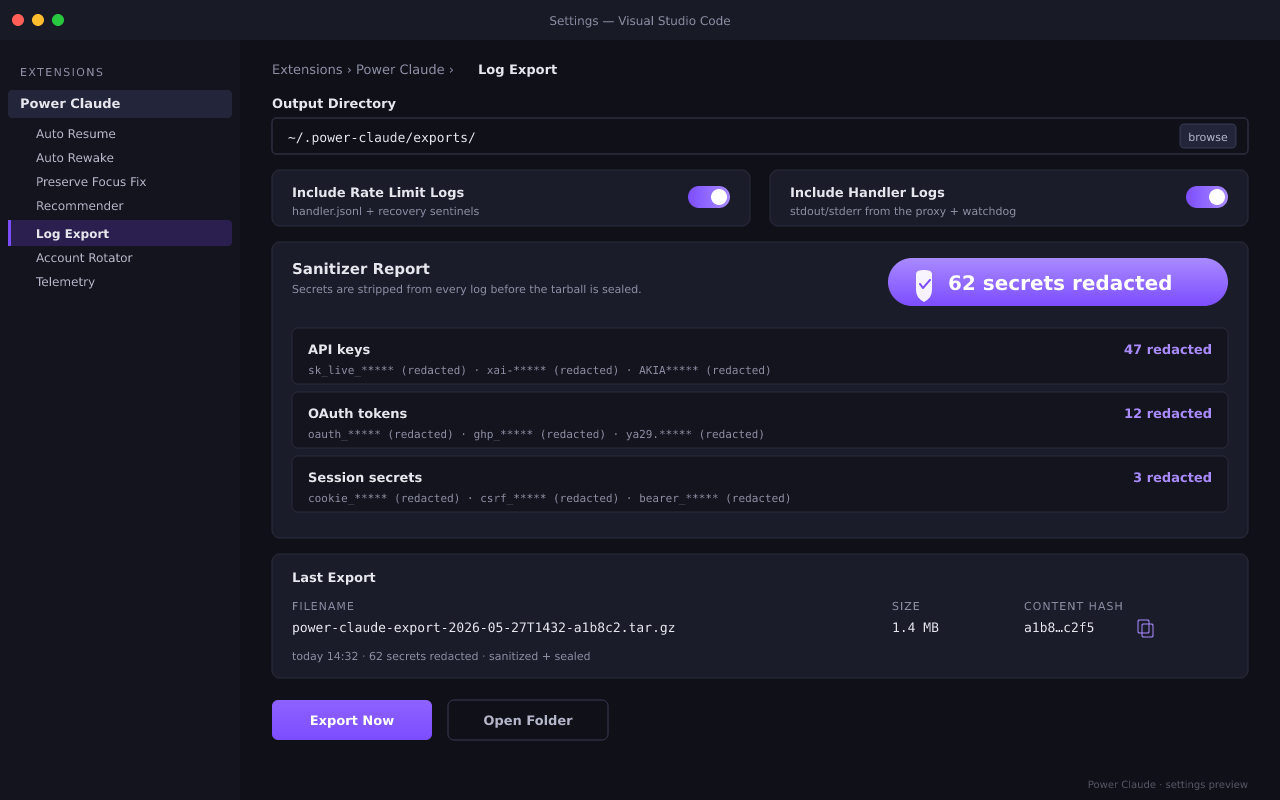
Task: Click the Extensions breadcrumb link
Action: point(307,70)
